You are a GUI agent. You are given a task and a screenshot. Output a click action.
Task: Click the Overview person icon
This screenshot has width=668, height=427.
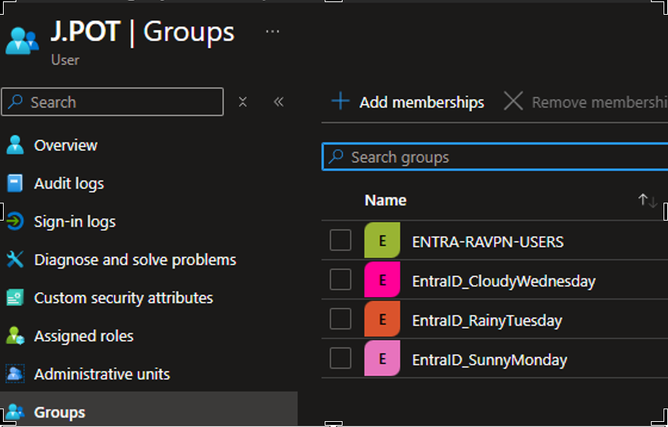tap(15, 145)
